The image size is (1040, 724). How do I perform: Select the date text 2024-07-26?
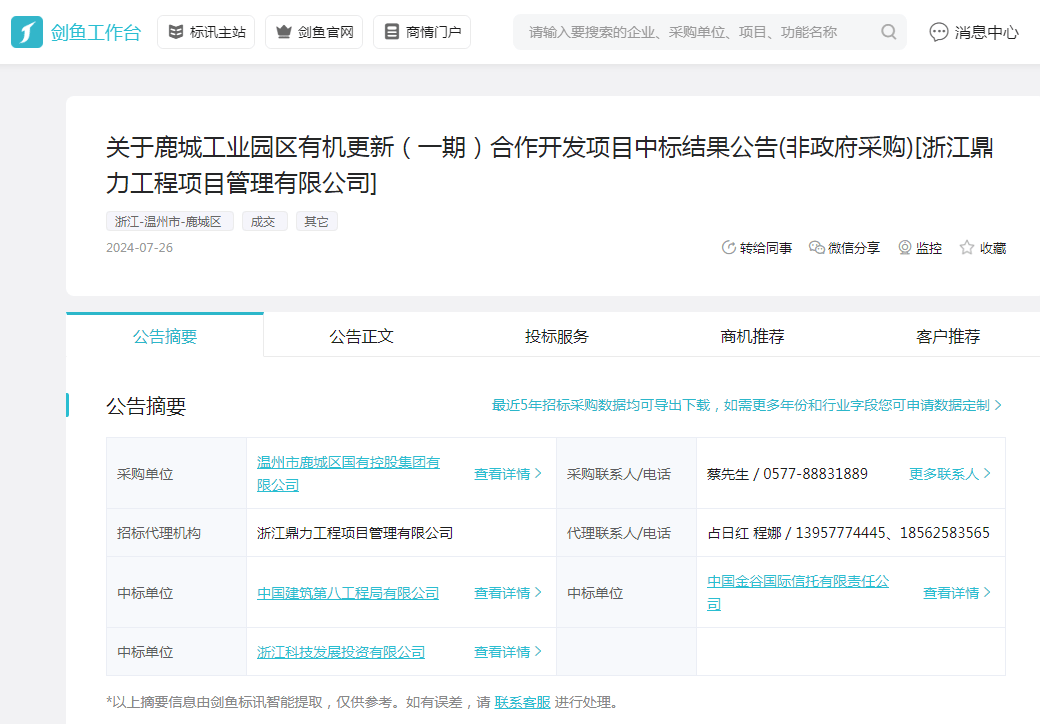pos(139,247)
